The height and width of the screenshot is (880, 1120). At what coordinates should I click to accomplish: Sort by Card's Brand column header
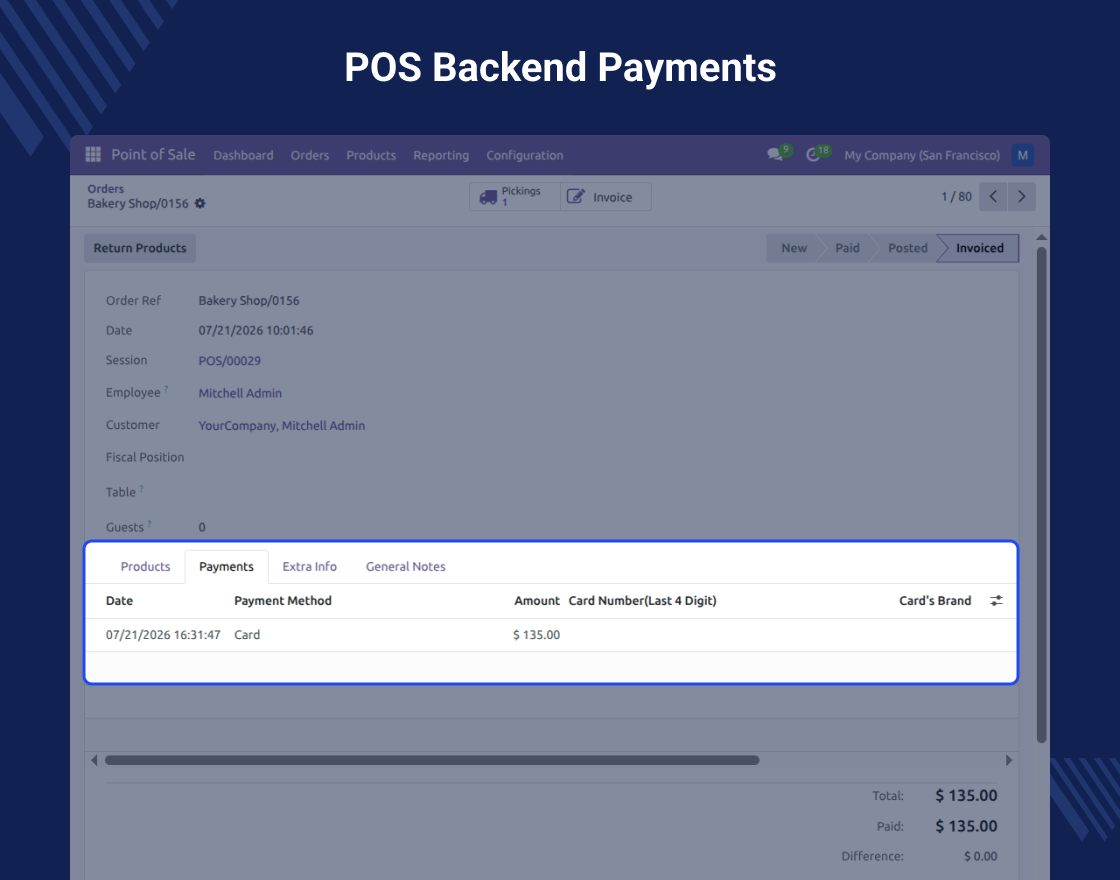(x=935, y=601)
